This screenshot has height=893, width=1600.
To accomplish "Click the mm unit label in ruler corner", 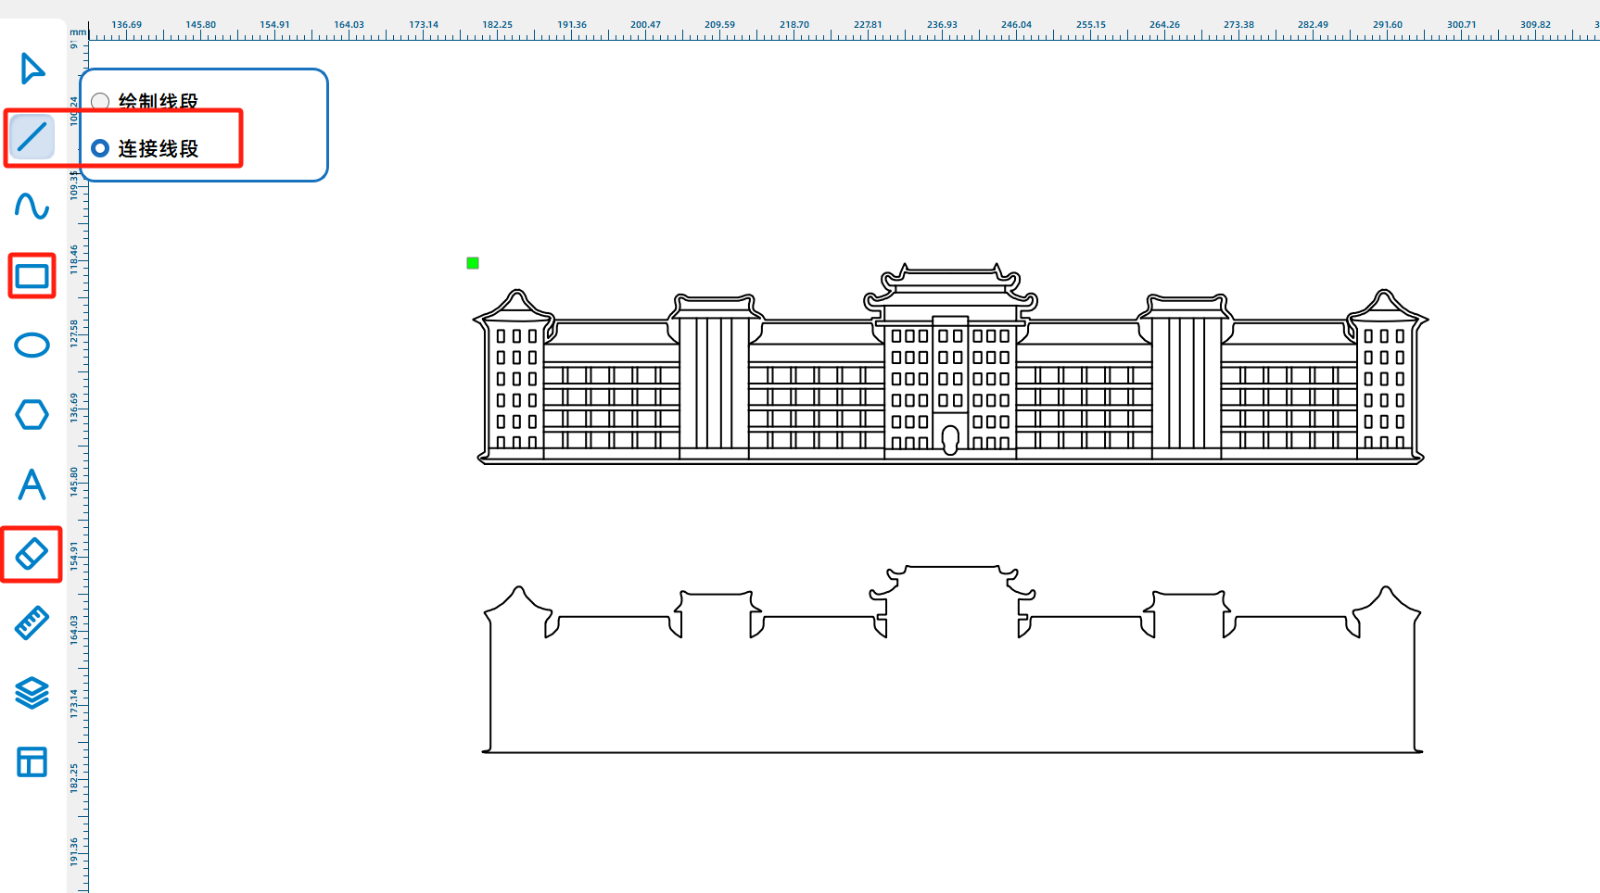I will tap(78, 32).
